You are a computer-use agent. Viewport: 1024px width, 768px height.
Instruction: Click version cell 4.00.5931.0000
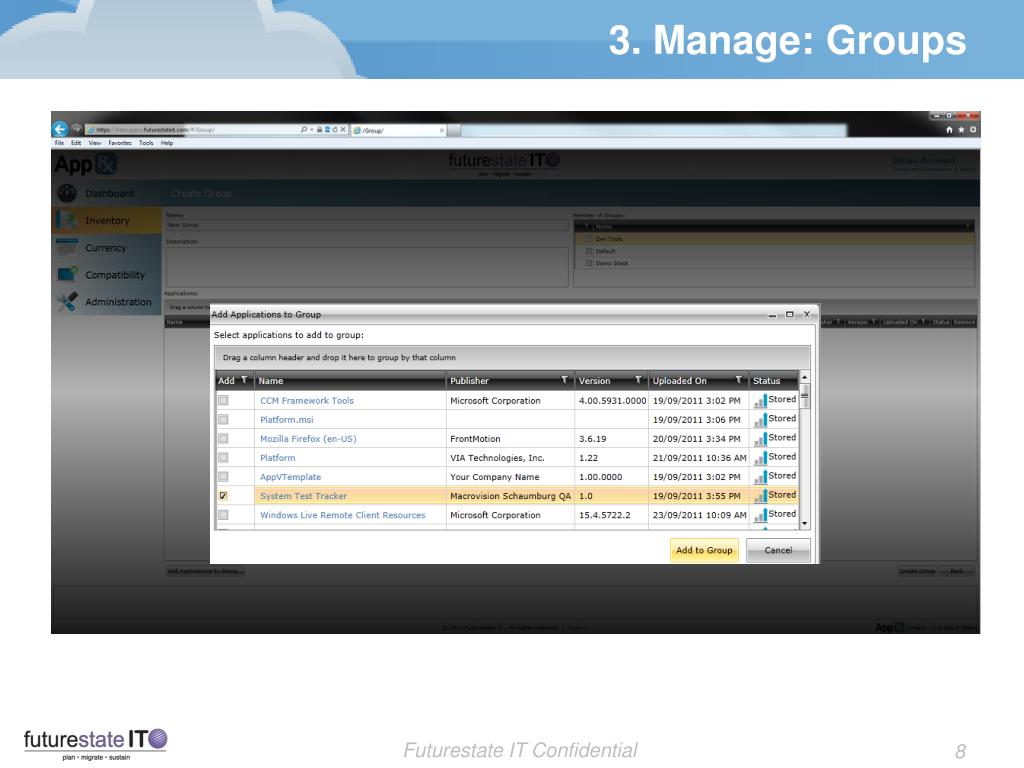[612, 400]
